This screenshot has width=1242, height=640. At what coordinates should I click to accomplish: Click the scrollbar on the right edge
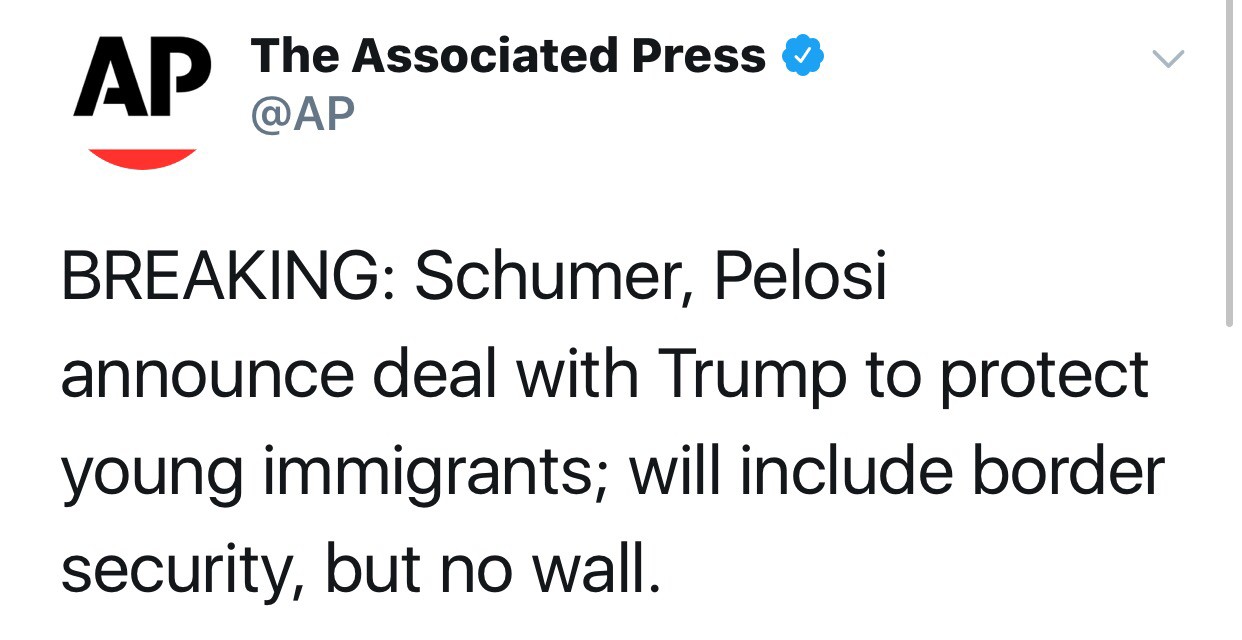pos(1229,160)
